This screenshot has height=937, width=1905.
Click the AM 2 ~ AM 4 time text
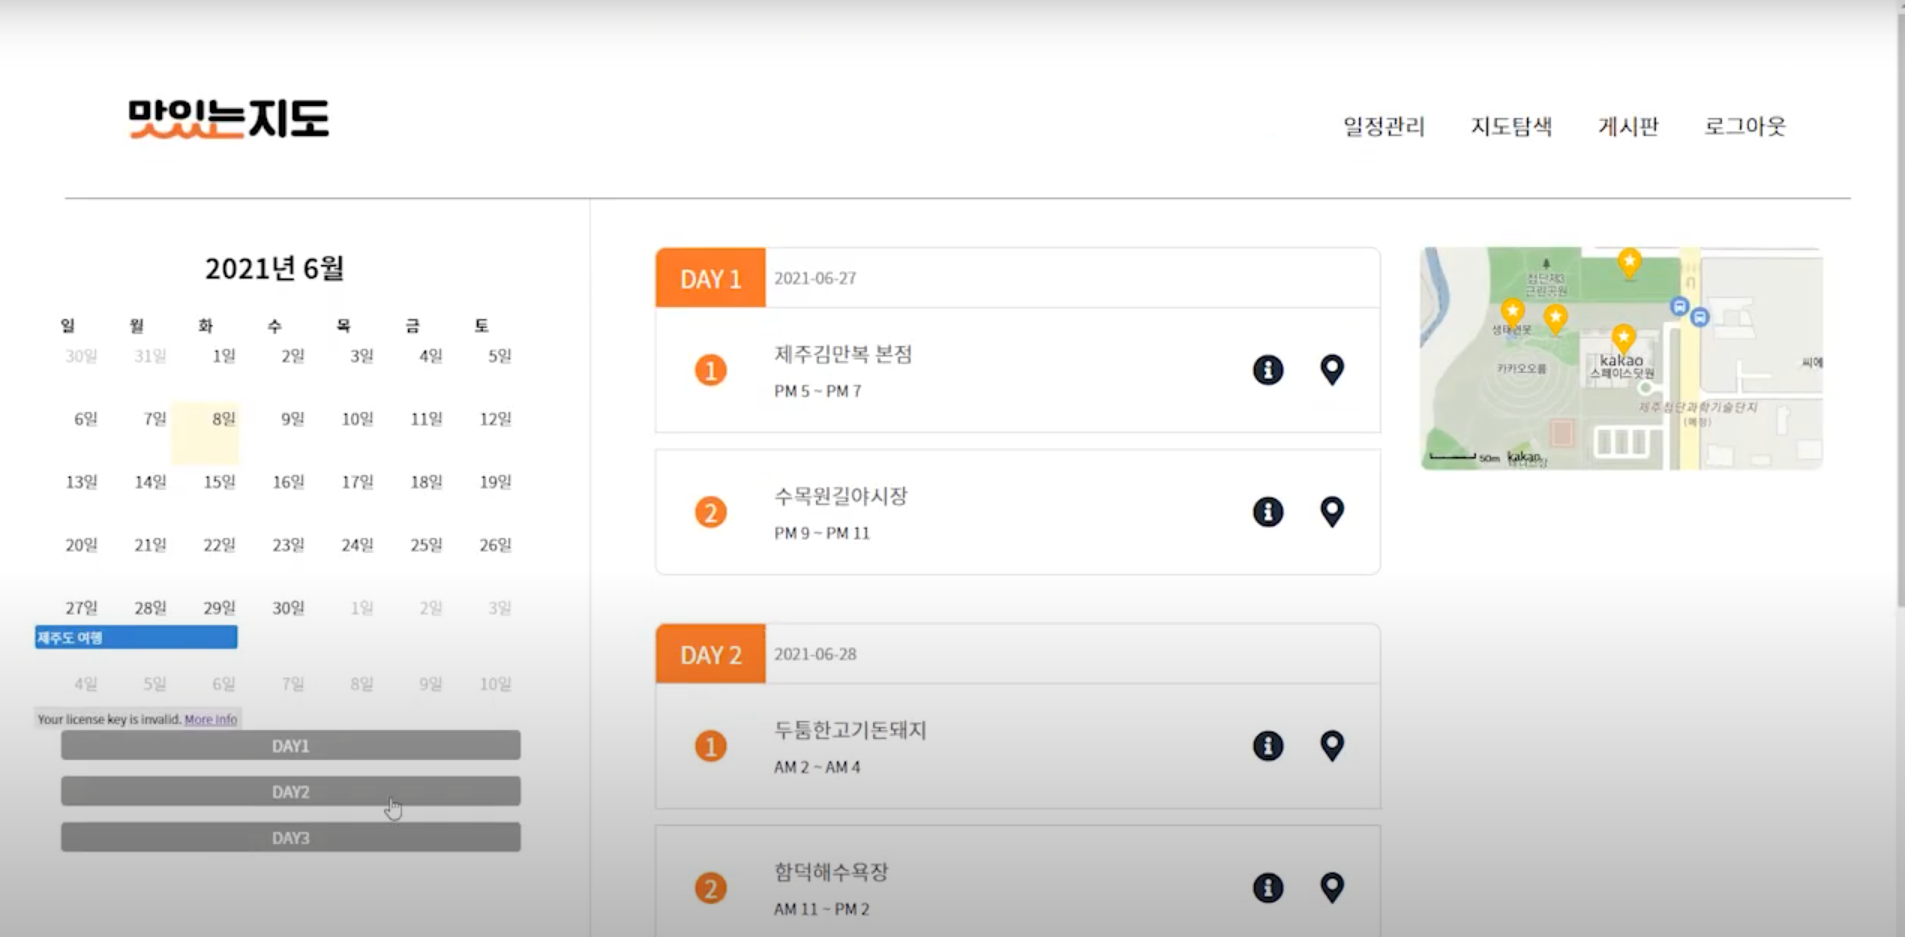[817, 767]
